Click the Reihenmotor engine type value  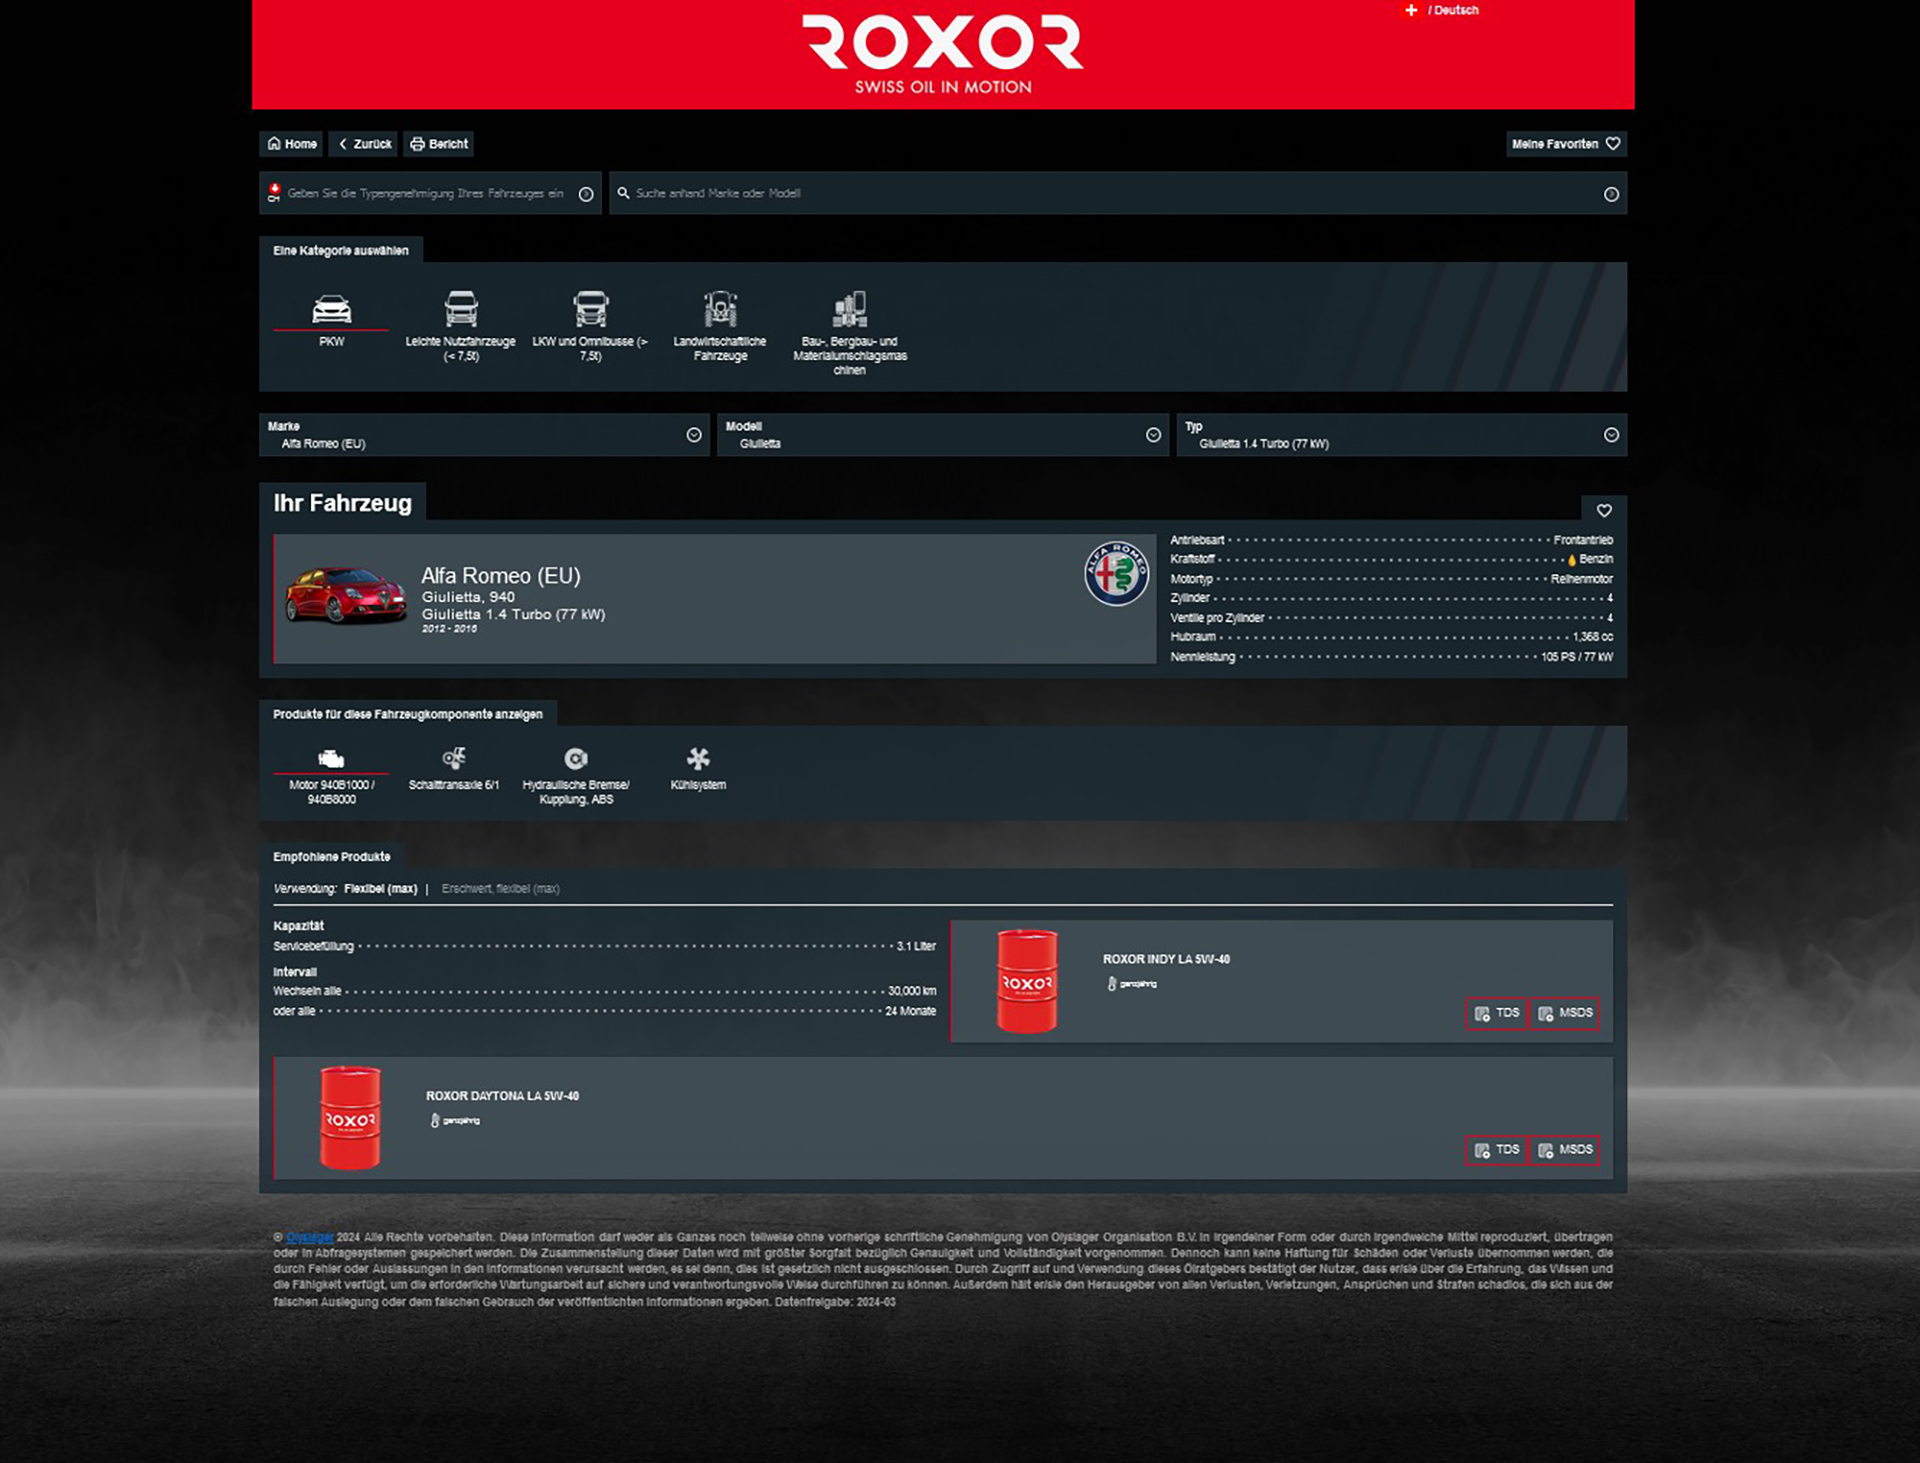click(x=1581, y=579)
